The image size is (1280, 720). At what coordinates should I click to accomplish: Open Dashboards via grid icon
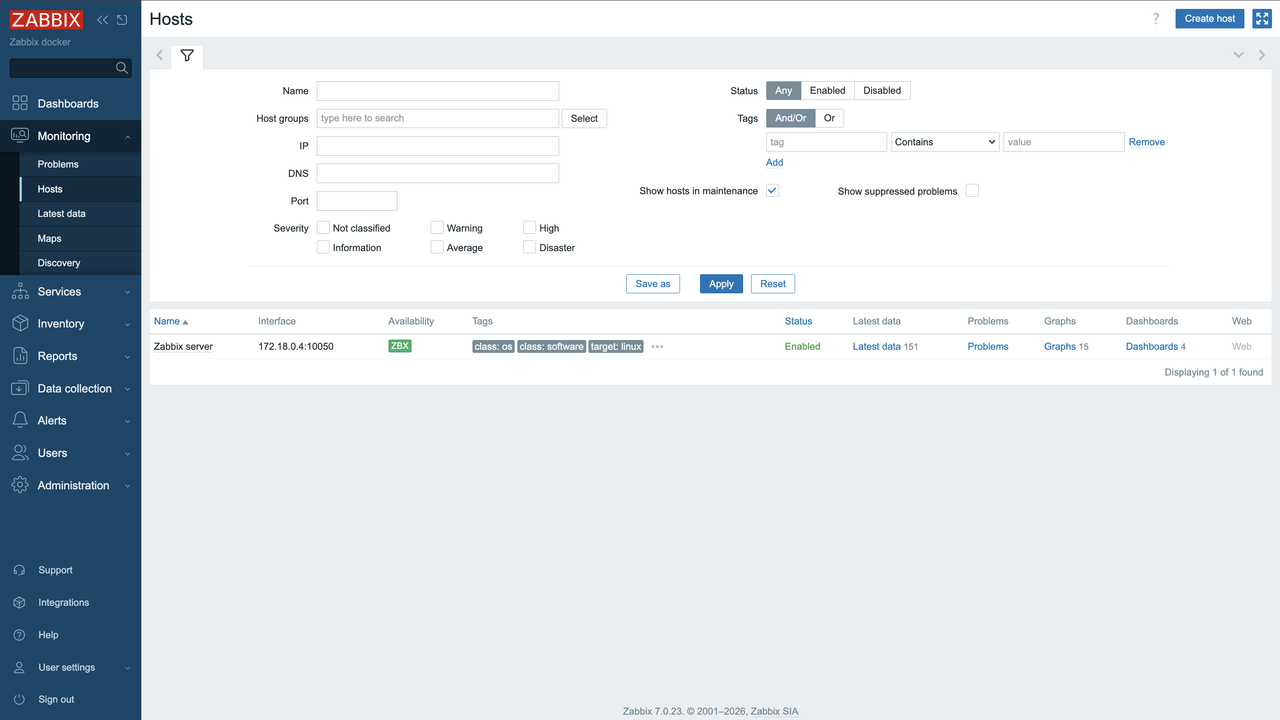(x=21, y=103)
